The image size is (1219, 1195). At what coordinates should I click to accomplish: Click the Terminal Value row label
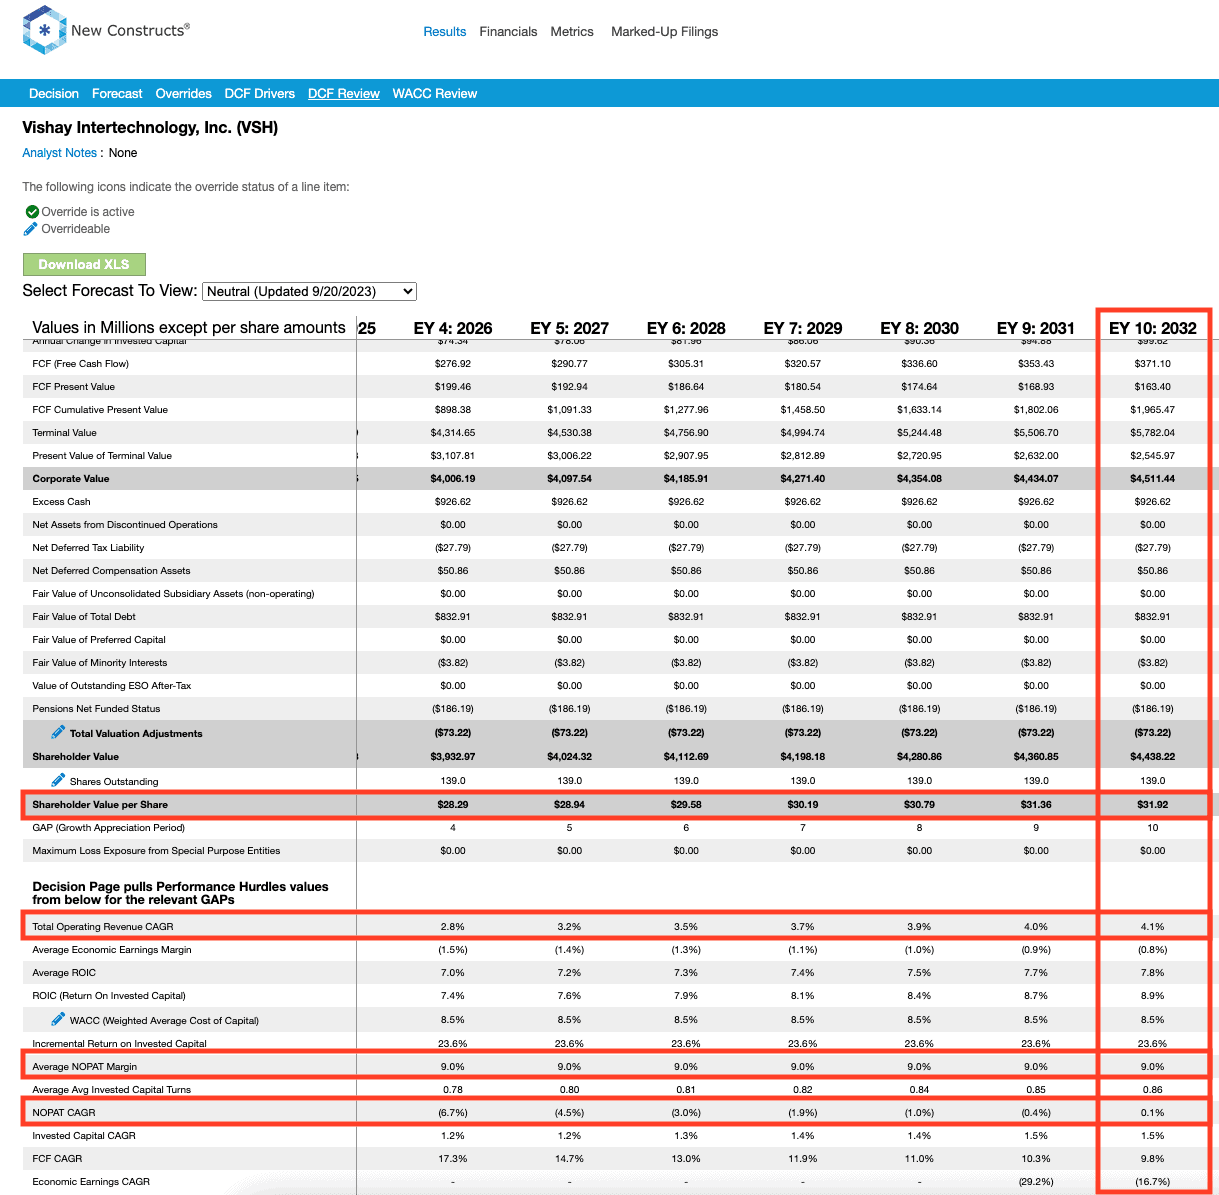click(64, 433)
